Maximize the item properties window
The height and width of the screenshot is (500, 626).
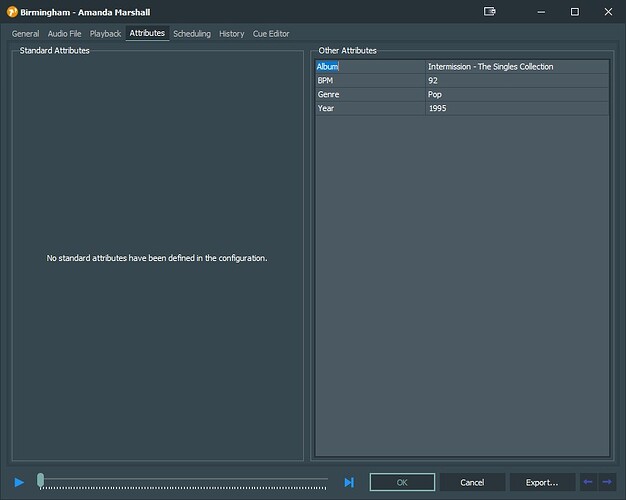[574, 12]
